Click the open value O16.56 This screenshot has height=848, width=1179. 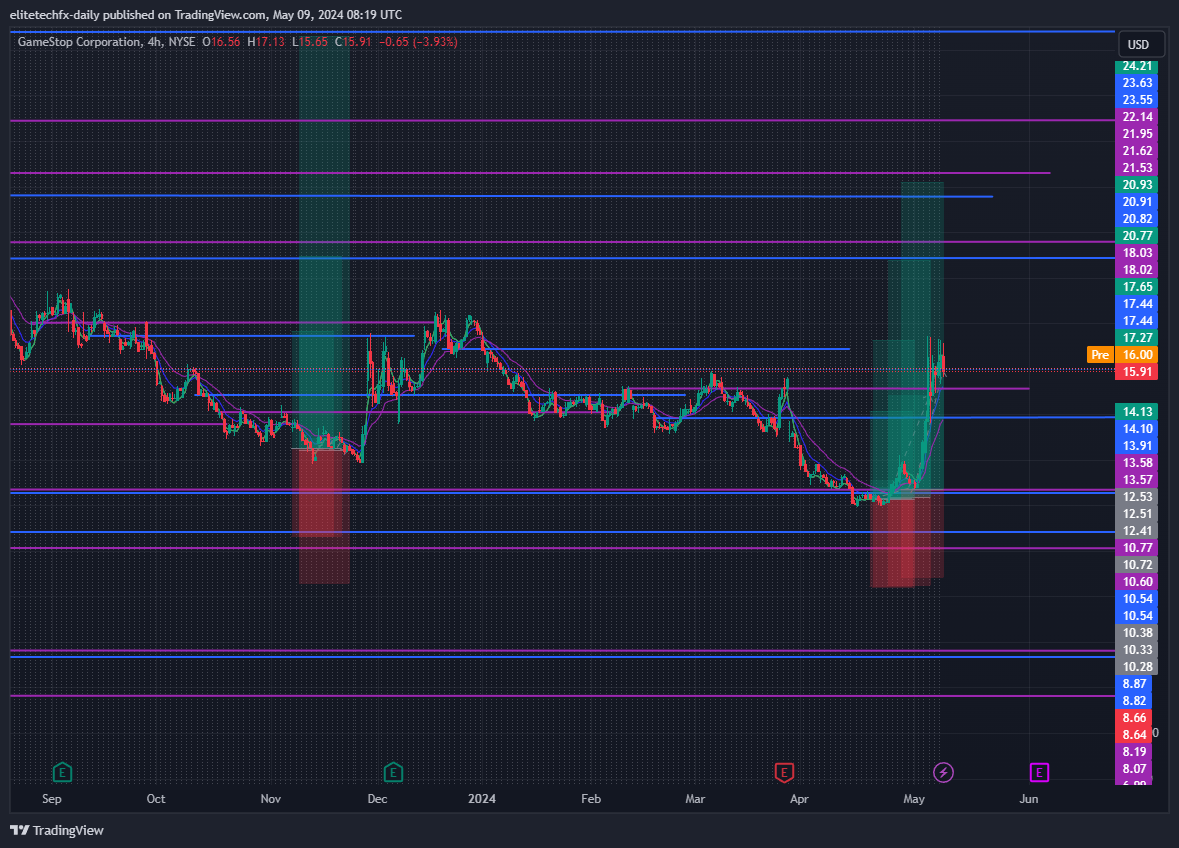[221, 42]
